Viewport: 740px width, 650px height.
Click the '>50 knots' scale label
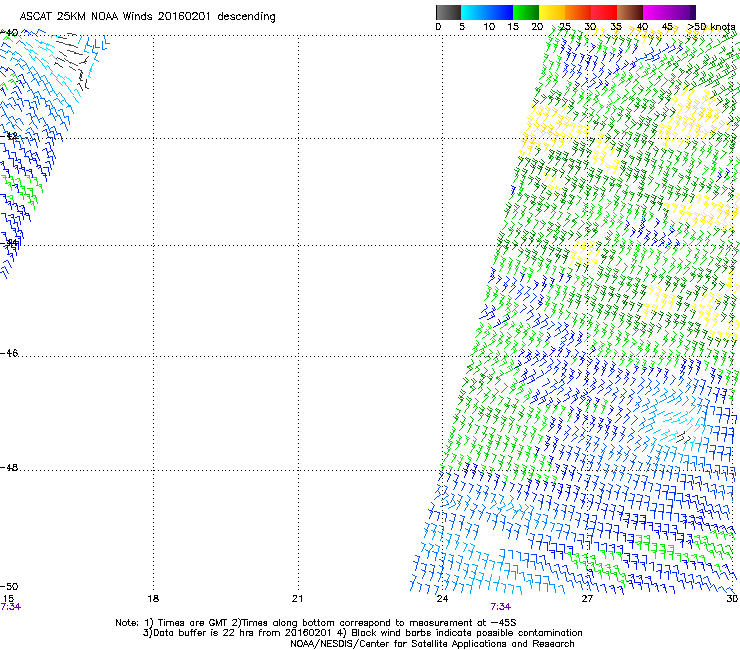point(711,27)
